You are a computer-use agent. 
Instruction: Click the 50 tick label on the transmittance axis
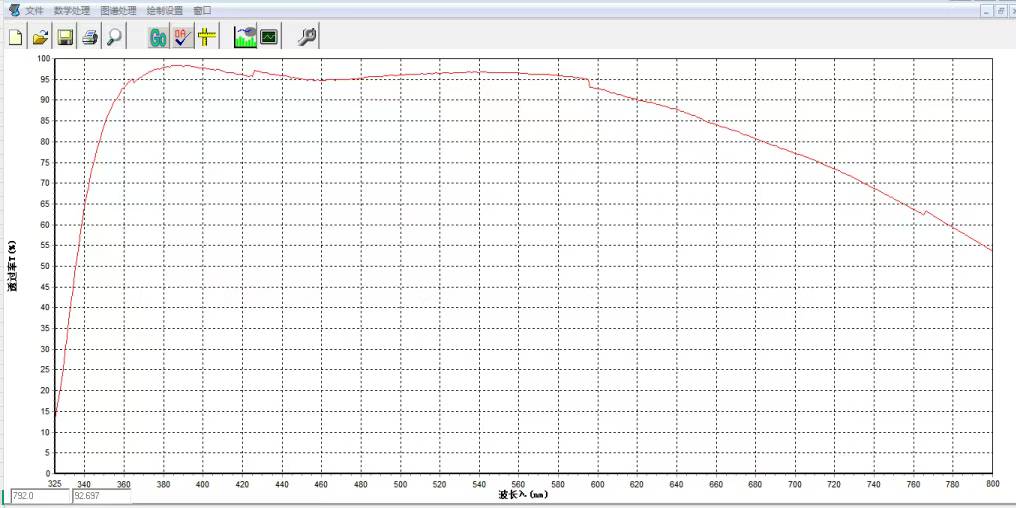point(46,266)
